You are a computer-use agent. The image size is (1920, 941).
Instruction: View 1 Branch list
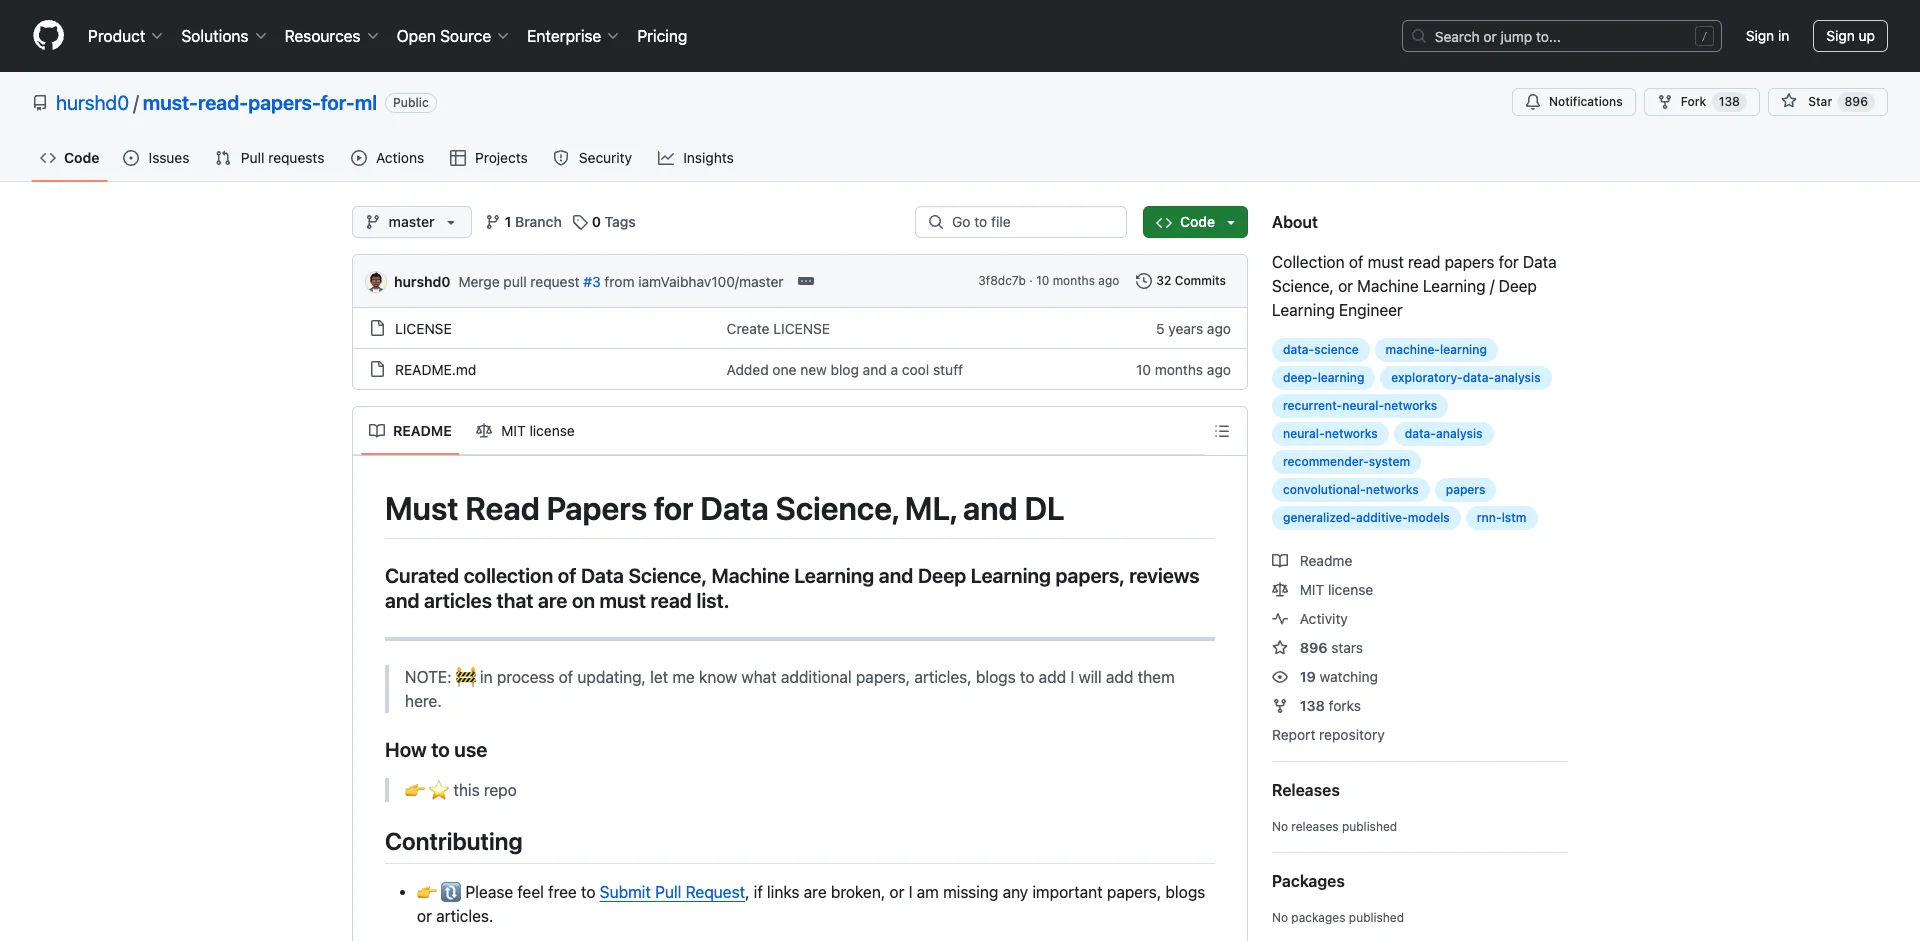click(x=524, y=222)
